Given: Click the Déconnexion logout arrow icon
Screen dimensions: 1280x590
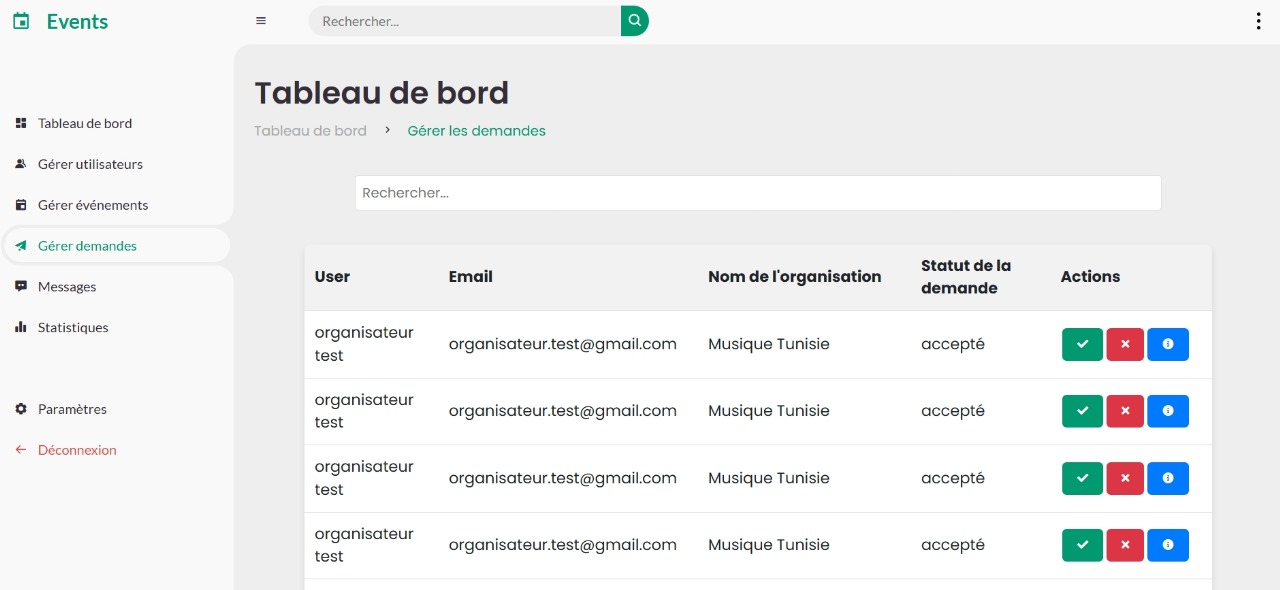Looking at the screenshot, I should click(21, 450).
